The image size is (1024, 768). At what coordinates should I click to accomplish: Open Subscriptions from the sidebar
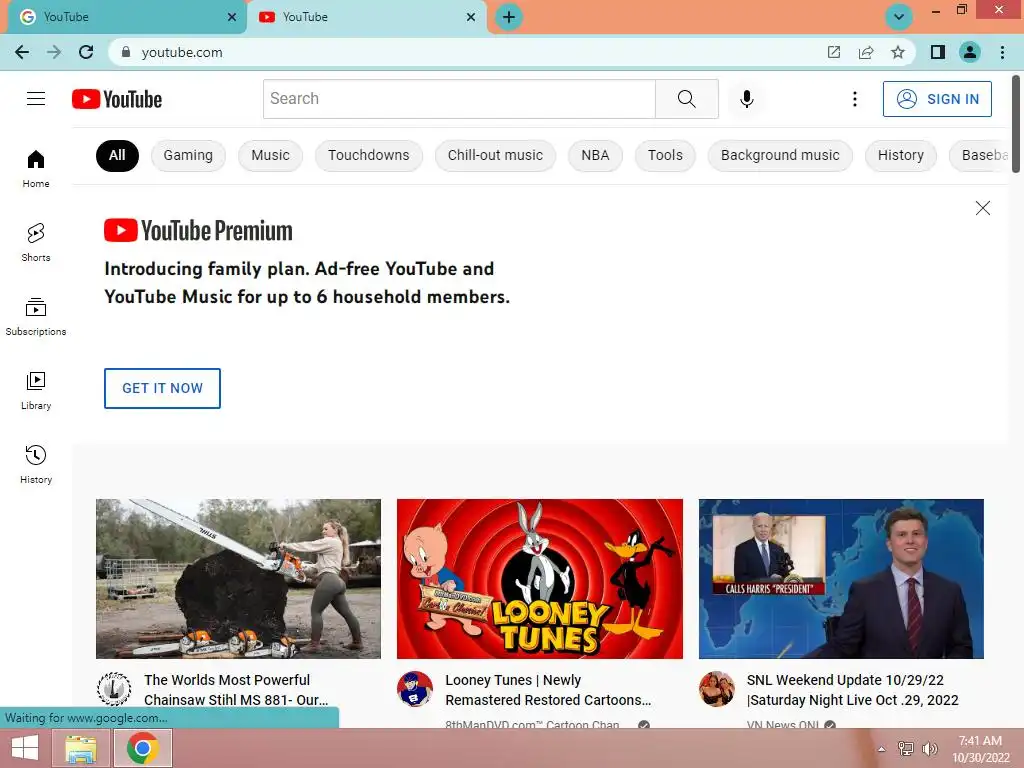(36, 316)
